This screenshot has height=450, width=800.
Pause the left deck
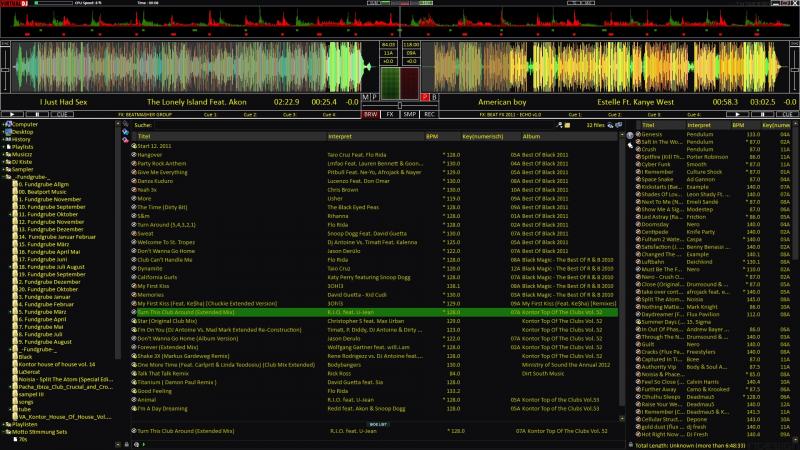(x=37, y=114)
